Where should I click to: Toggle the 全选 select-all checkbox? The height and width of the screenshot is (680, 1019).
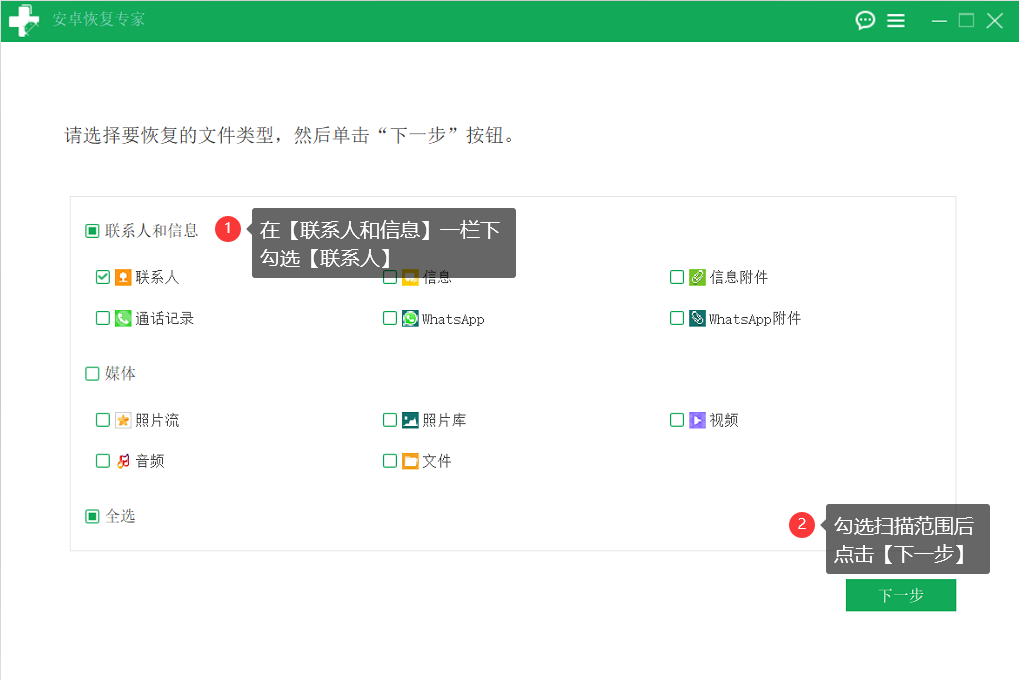(90, 516)
